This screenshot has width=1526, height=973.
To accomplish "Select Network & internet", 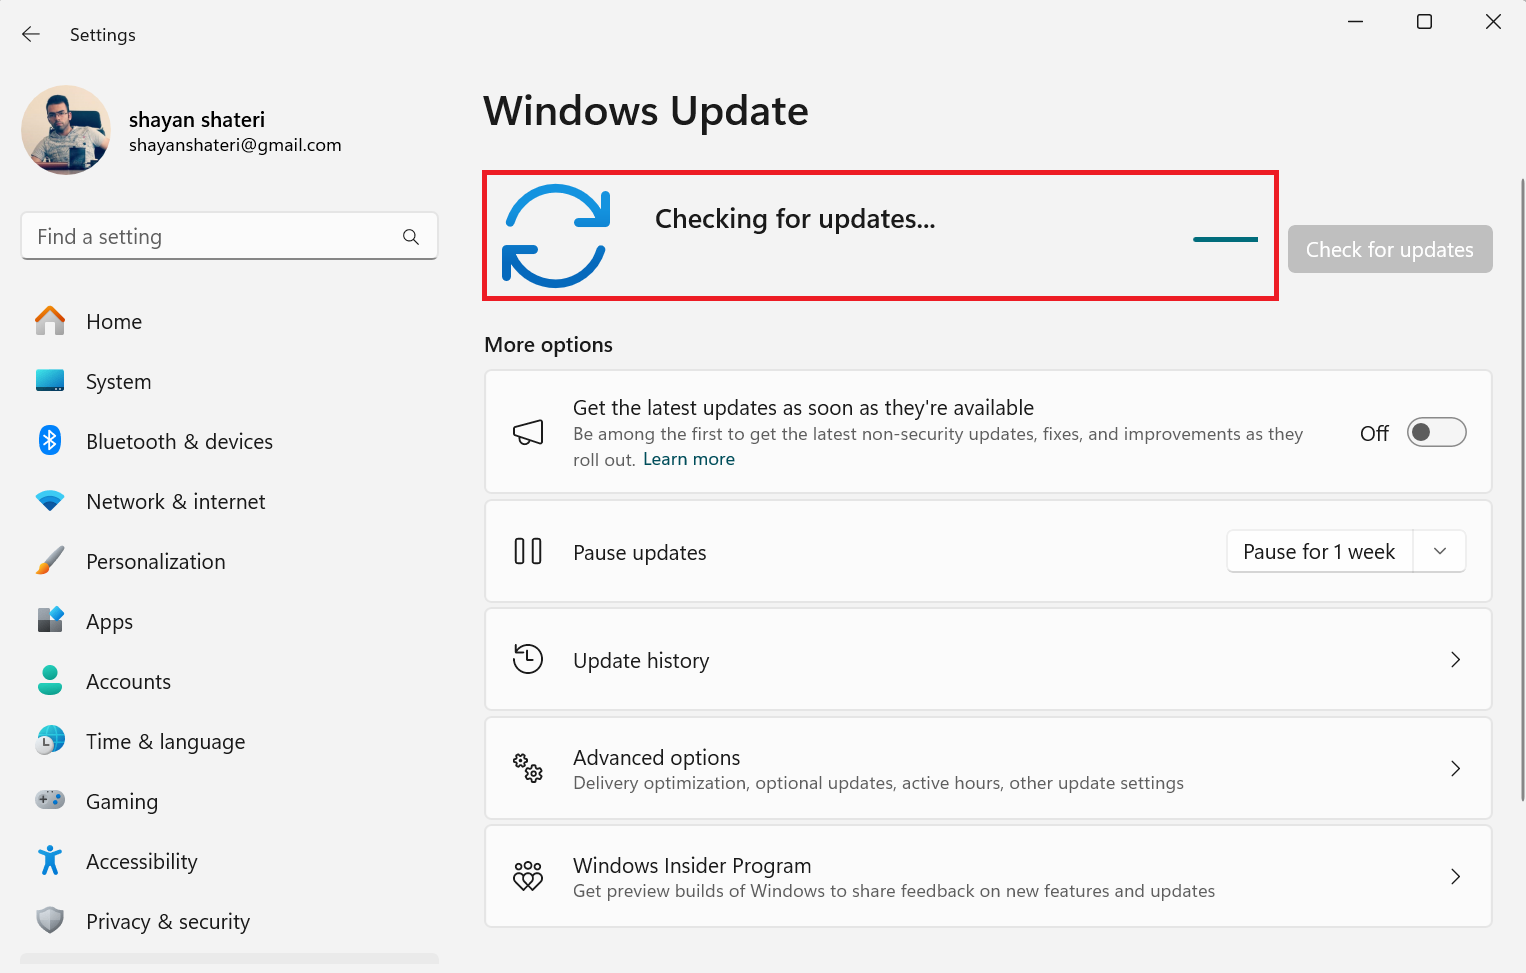I will (230, 501).
